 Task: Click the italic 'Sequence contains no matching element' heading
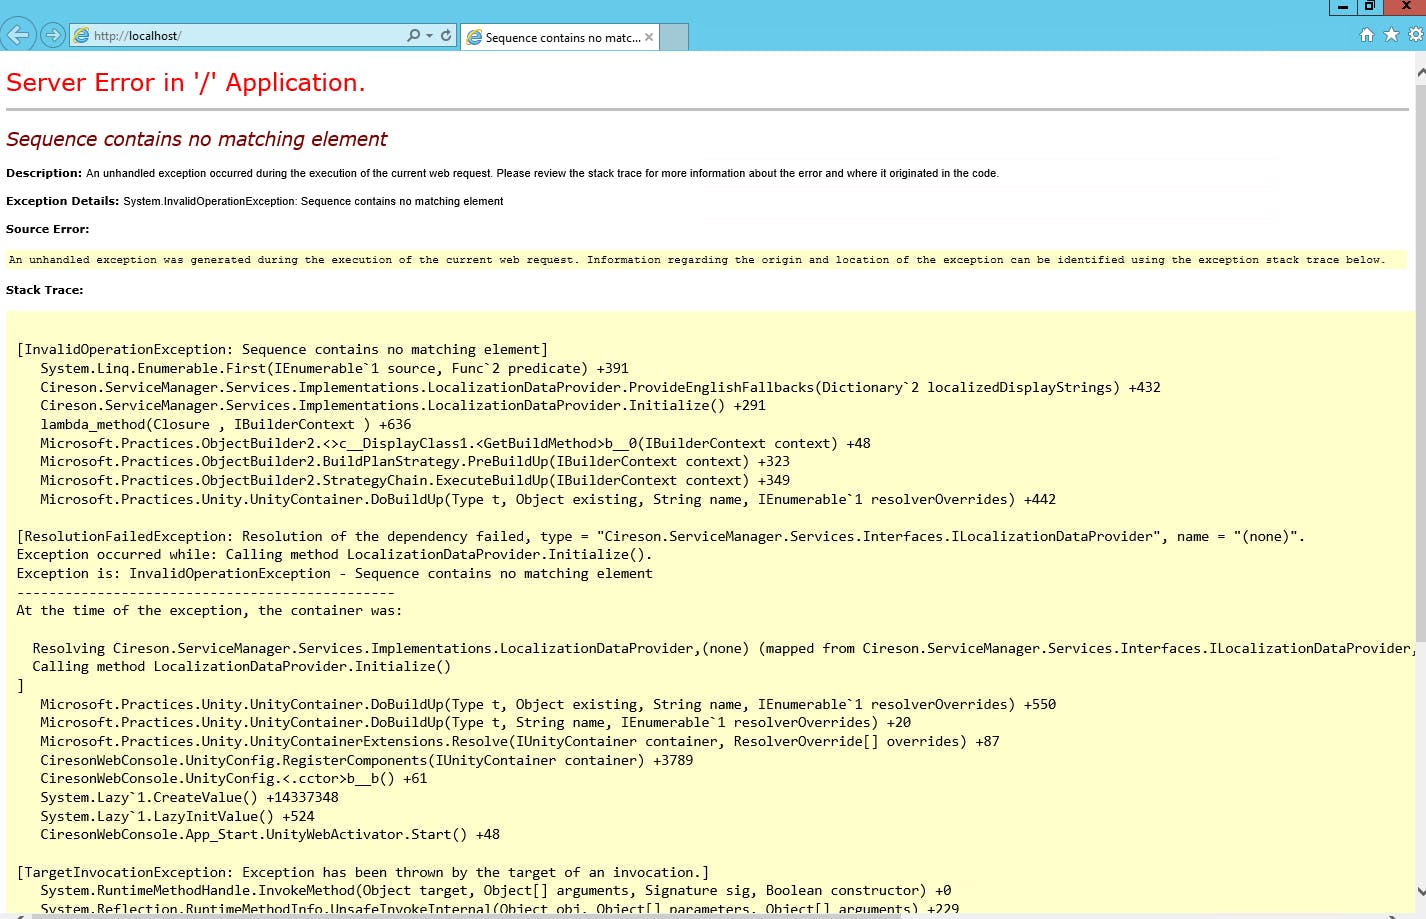[197, 139]
